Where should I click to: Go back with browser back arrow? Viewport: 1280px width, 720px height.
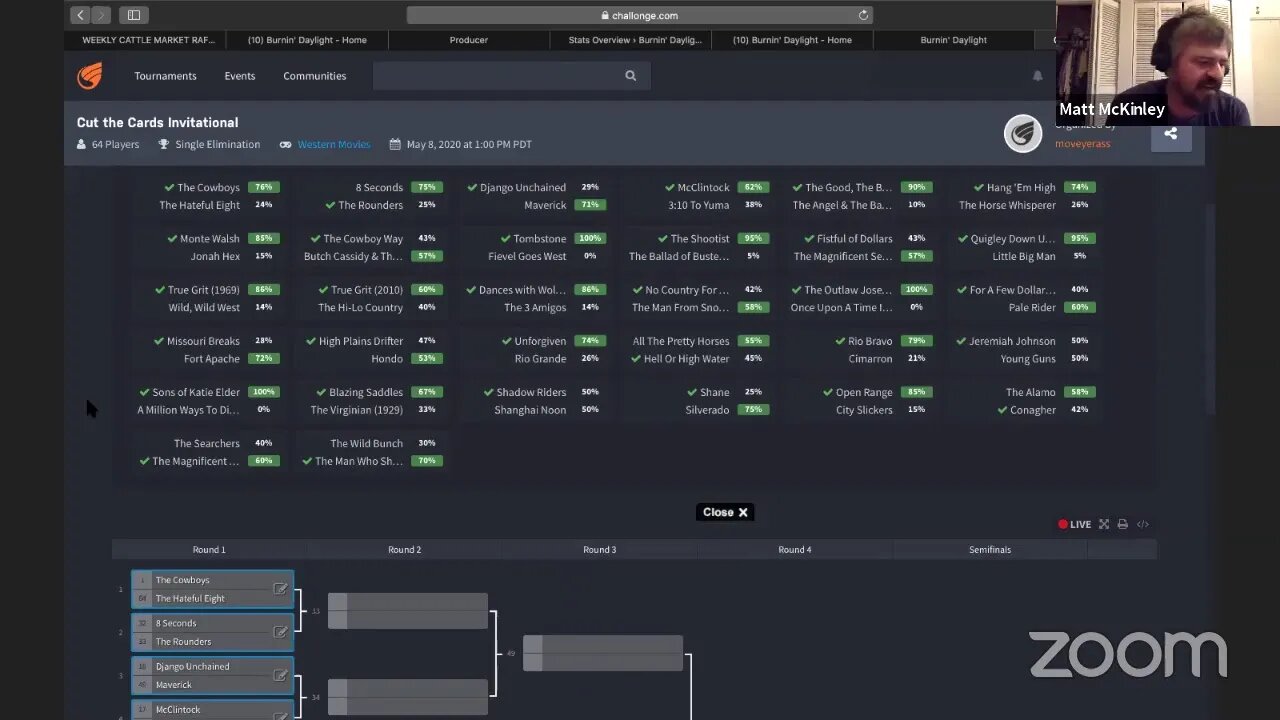click(x=81, y=15)
